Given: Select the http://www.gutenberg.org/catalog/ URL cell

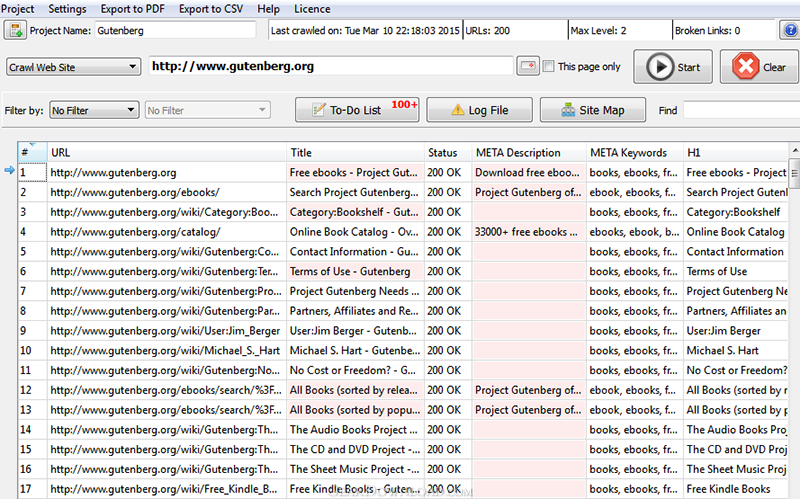Looking at the screenshot, I should click(167, 232).
